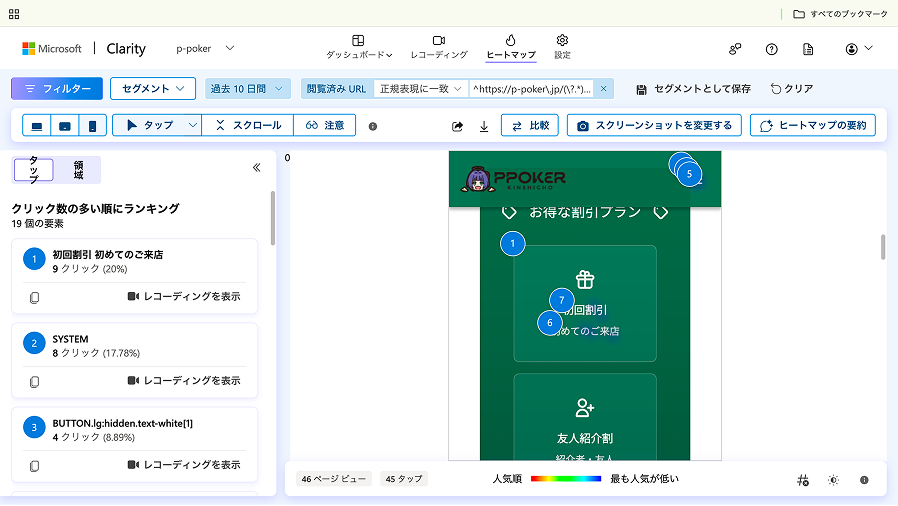Select the タップ heatmap type
Viewport: 898px width, 506px height.
(149, 125)
